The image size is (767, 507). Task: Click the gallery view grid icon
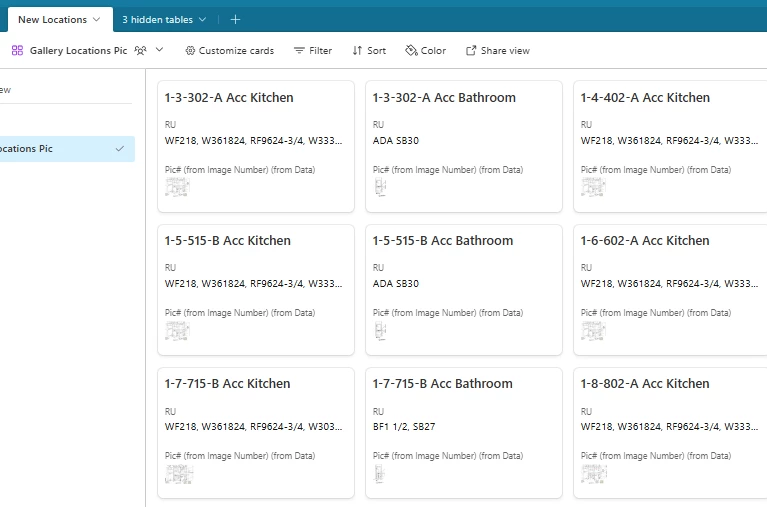pyautogui.click(x=18, y=50)
